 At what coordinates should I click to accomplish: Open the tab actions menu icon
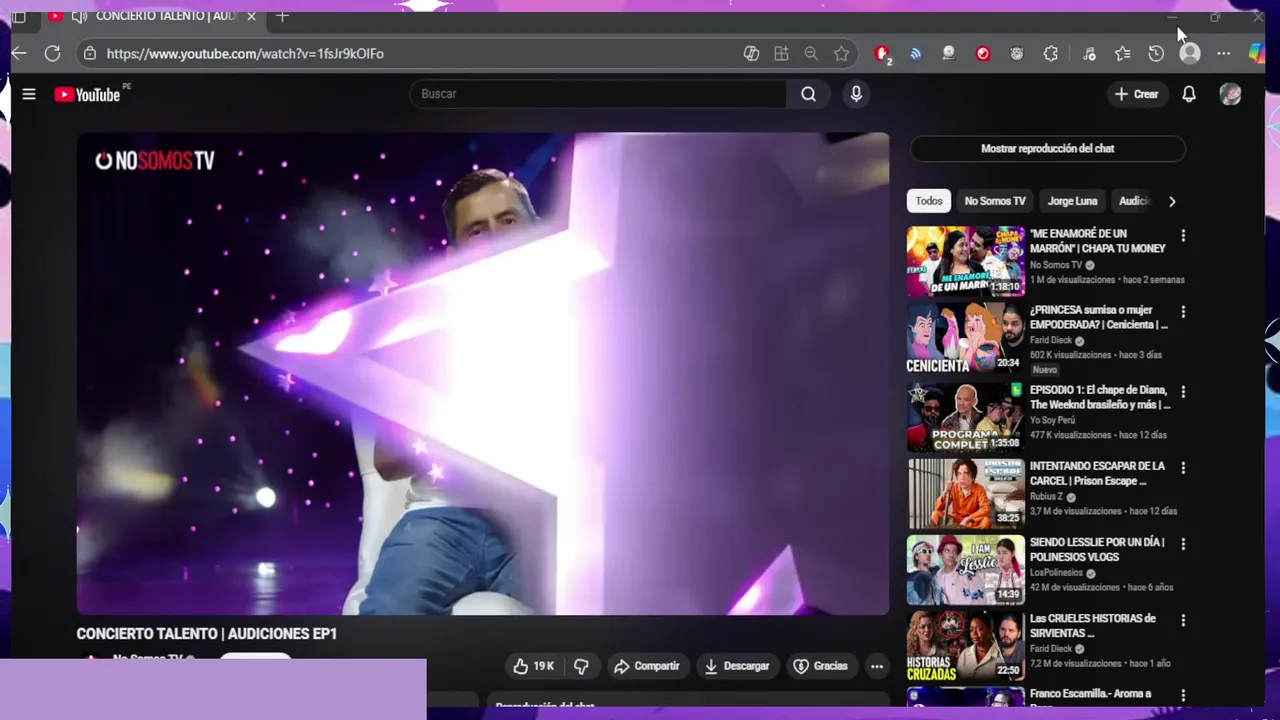point(19,16)
